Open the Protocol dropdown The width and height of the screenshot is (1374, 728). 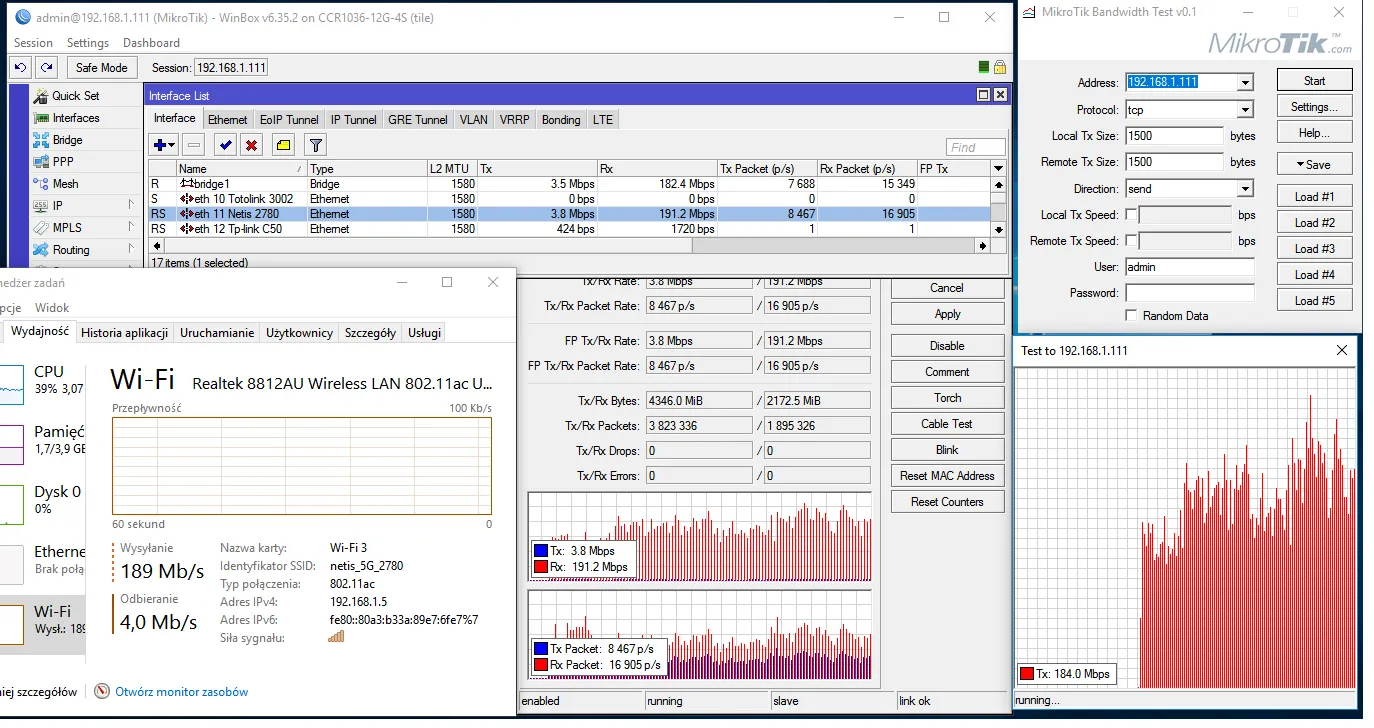1245,110
